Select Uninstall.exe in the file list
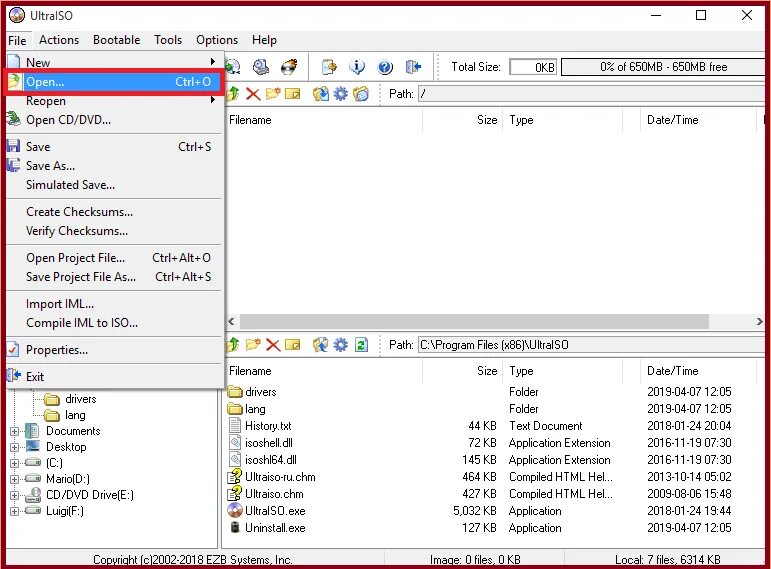The height and width of the screenshot is (569, 771). (275, 528)
